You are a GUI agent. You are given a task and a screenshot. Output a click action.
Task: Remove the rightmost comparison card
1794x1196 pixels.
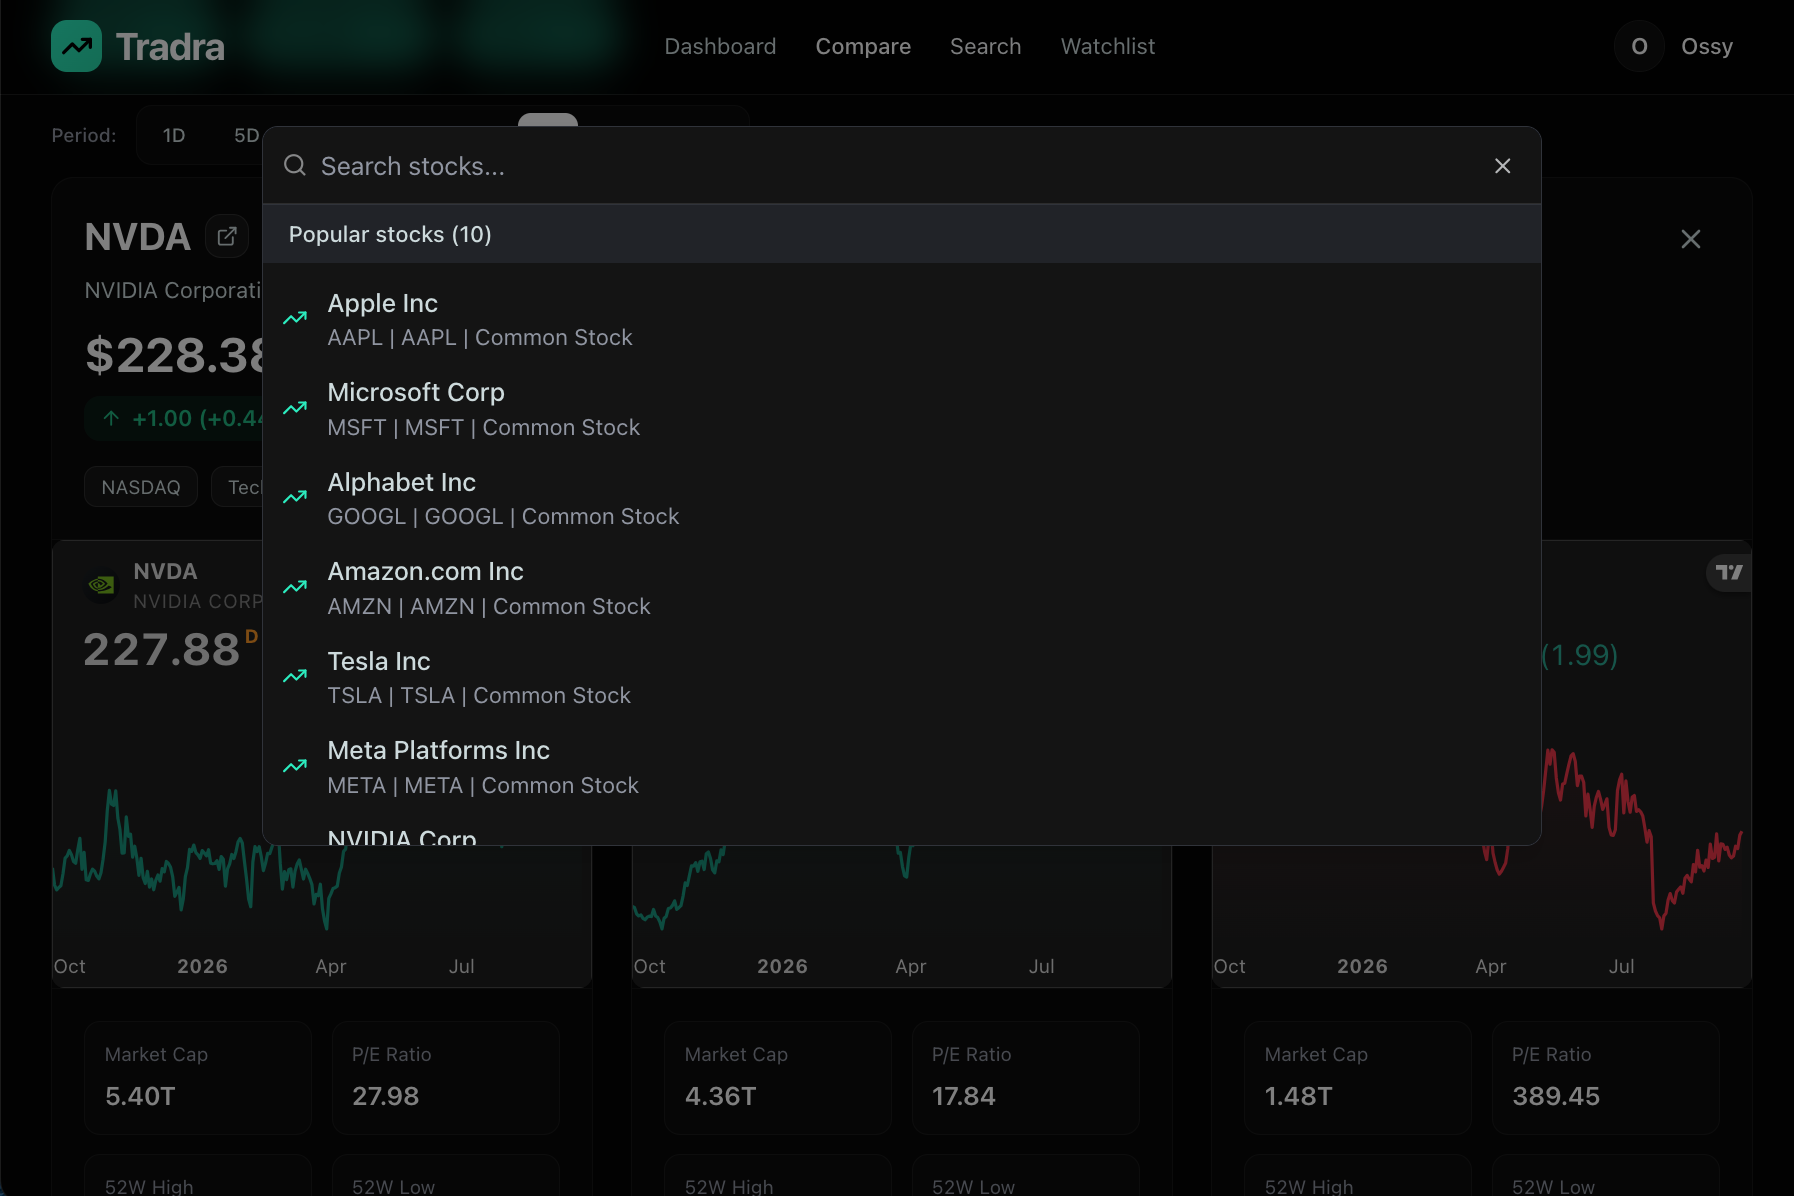(x=1690, y=239)
